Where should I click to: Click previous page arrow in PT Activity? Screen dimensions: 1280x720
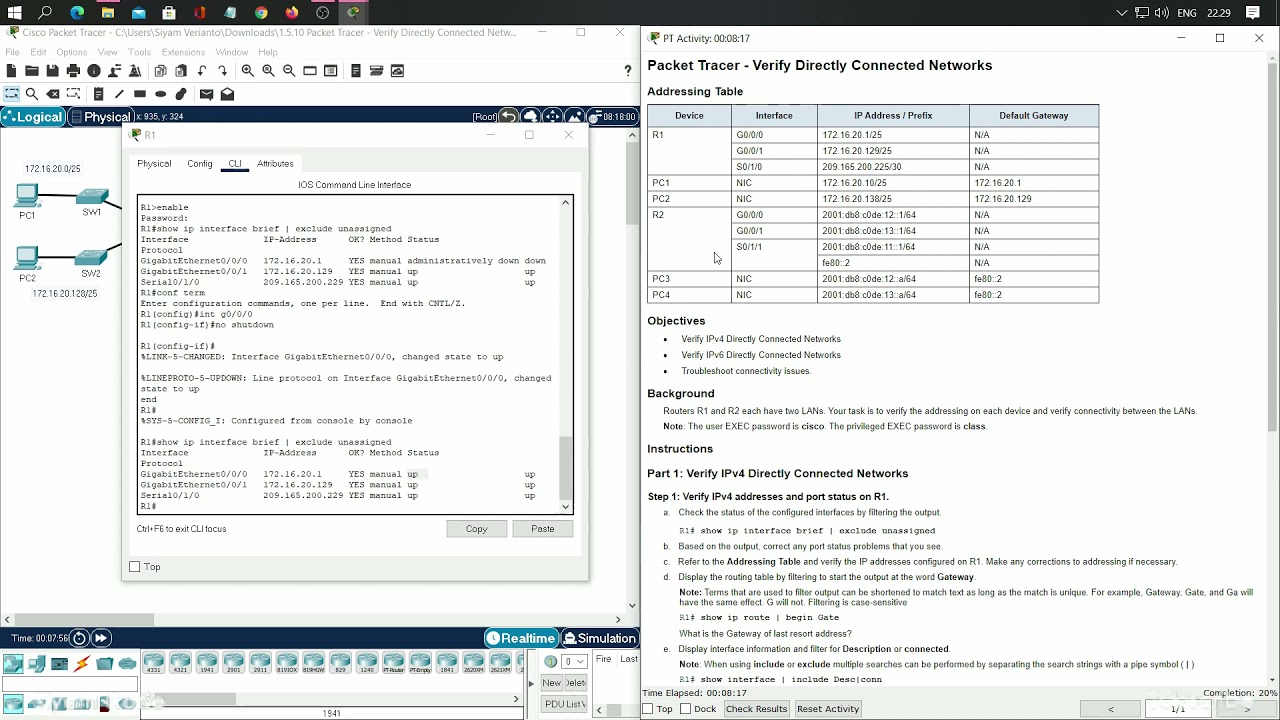pyautogui.click(x=1110, y=709)
